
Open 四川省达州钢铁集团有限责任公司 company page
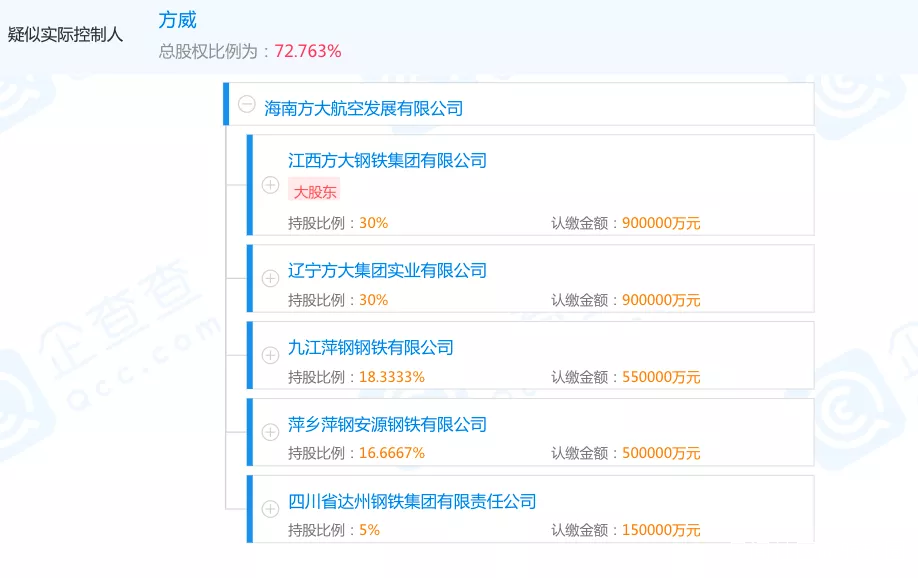coord(412,501)
